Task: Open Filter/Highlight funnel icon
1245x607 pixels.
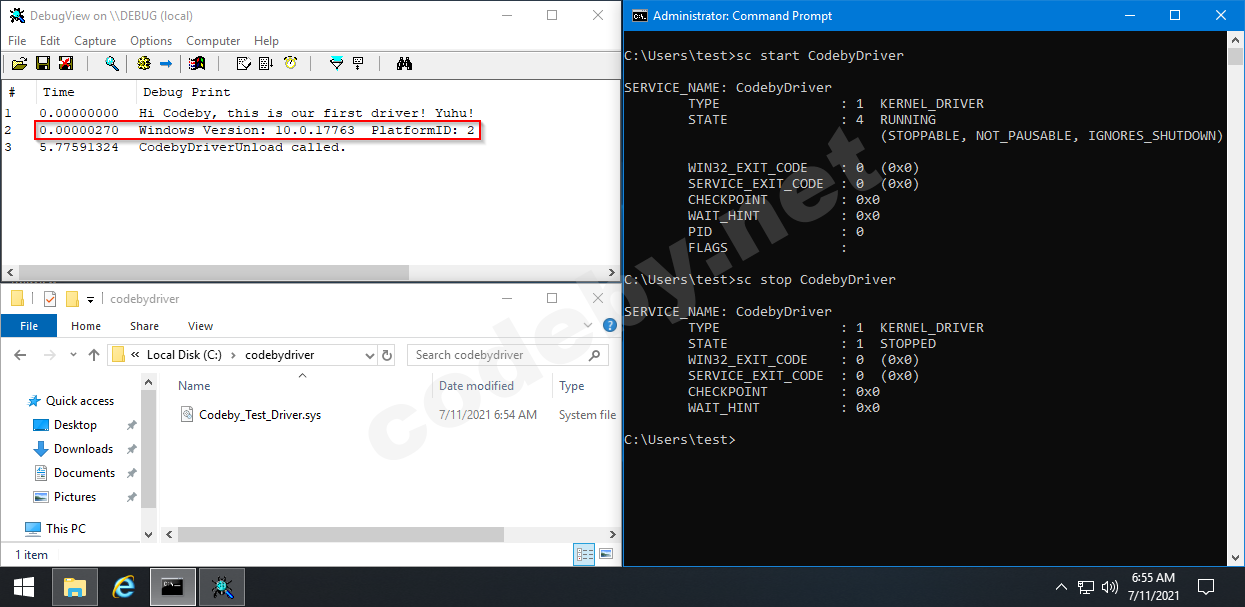Action: pyautogui.click(x=336, y=63)
